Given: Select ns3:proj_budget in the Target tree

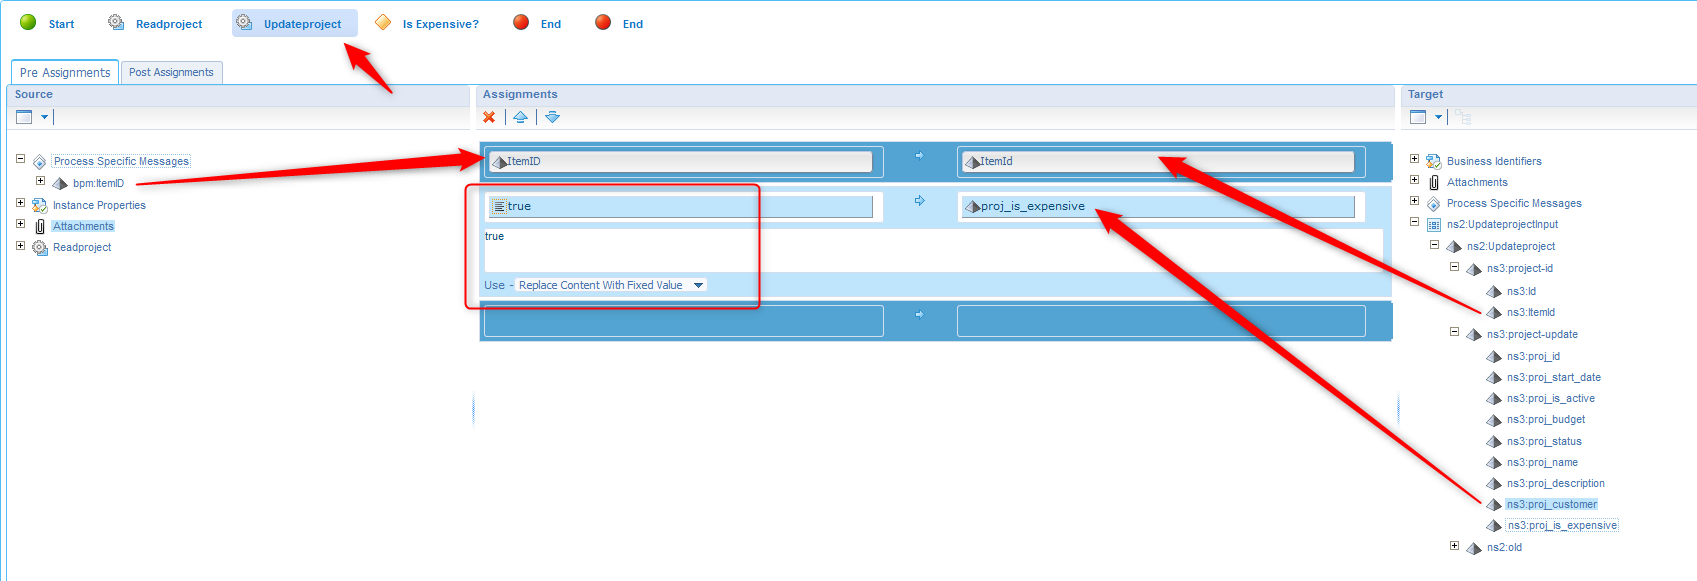Looking at the screenshot, I should [x=1545, y=420].
